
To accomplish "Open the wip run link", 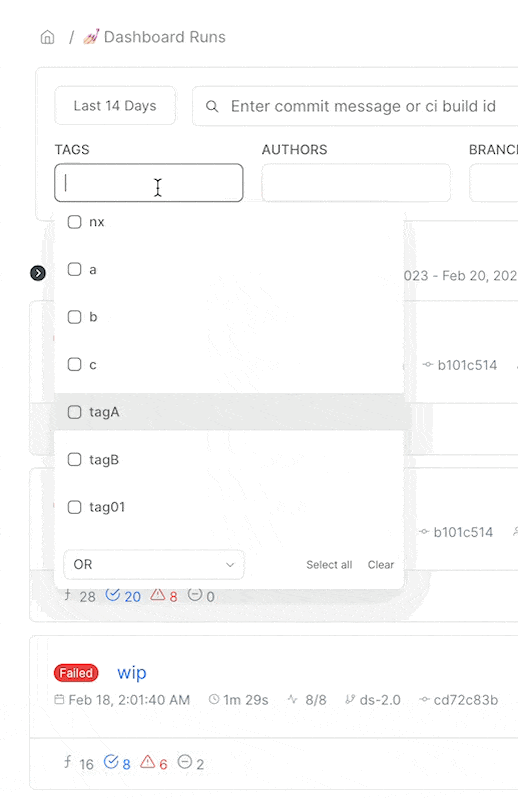I will (x=132, y=673).
